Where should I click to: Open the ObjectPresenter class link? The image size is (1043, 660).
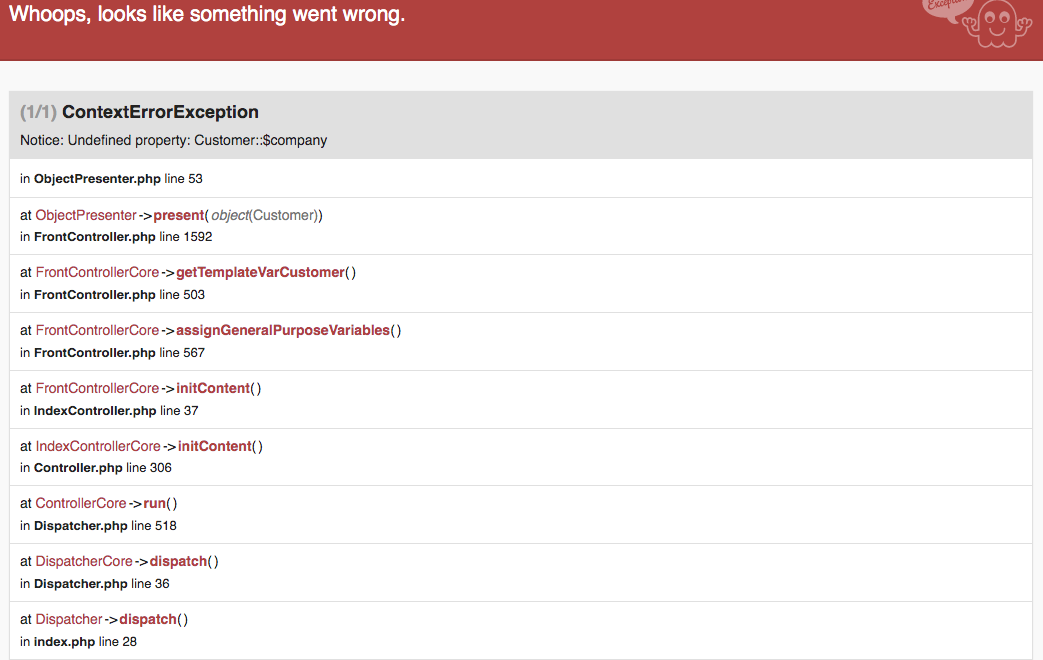[86, 215]
